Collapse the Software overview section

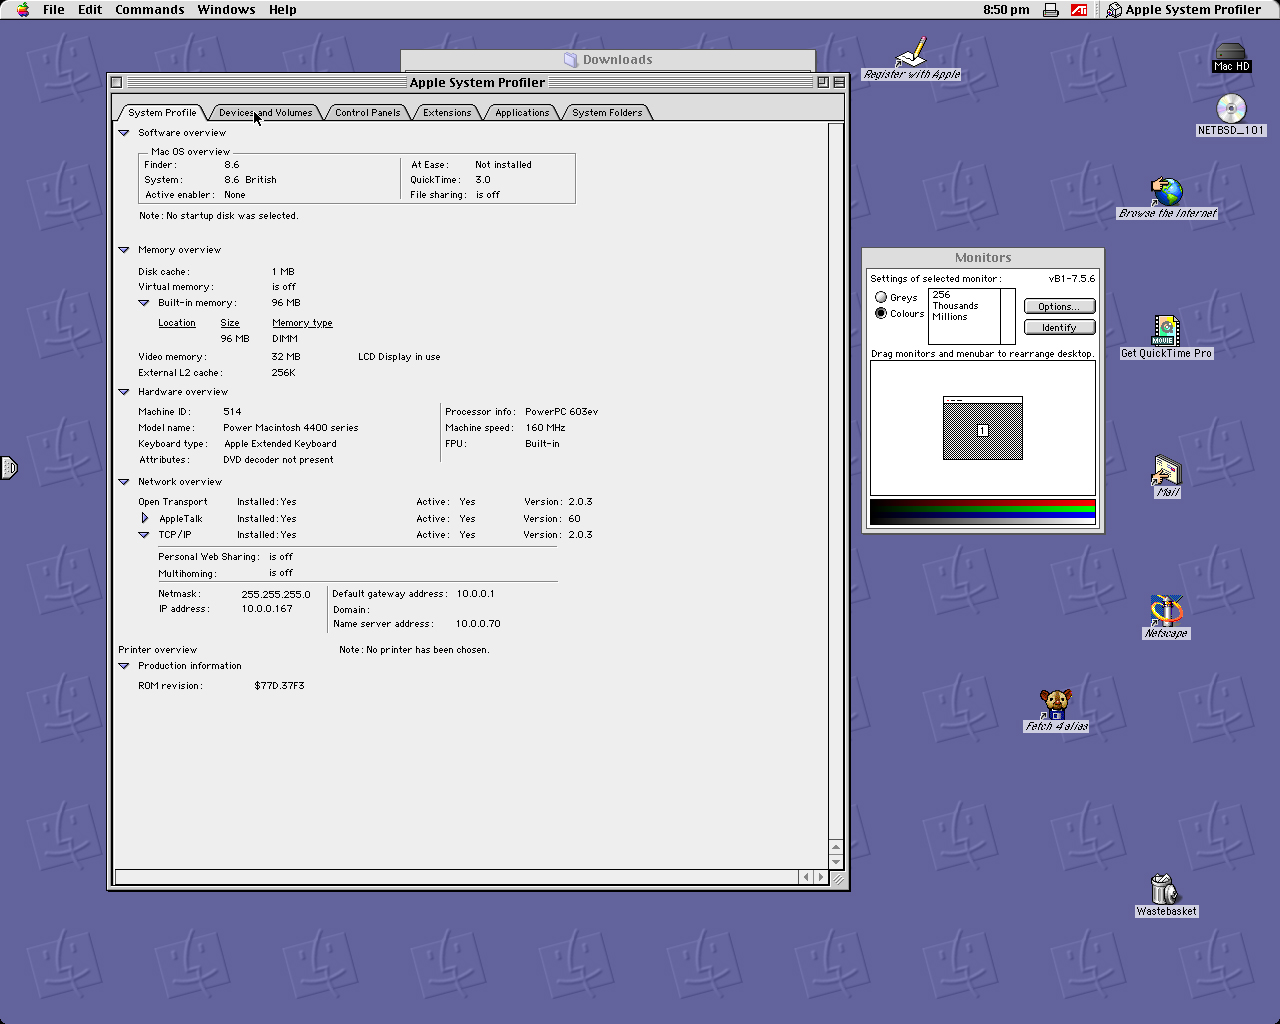coord(124,133)
